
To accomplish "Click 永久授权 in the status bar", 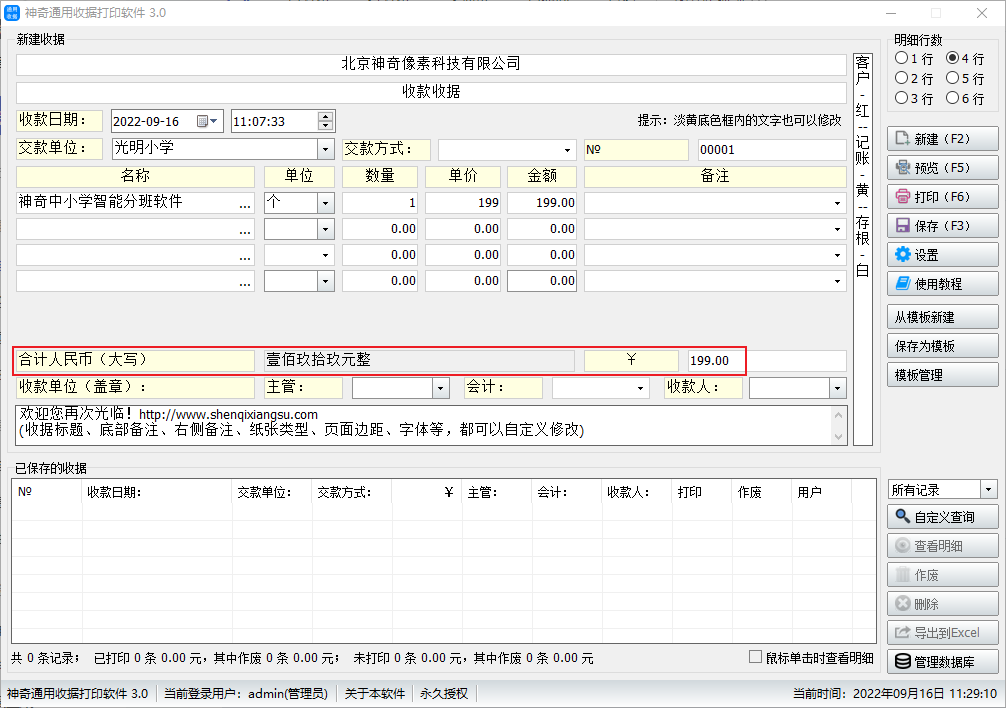I will [x=444, y=694].
